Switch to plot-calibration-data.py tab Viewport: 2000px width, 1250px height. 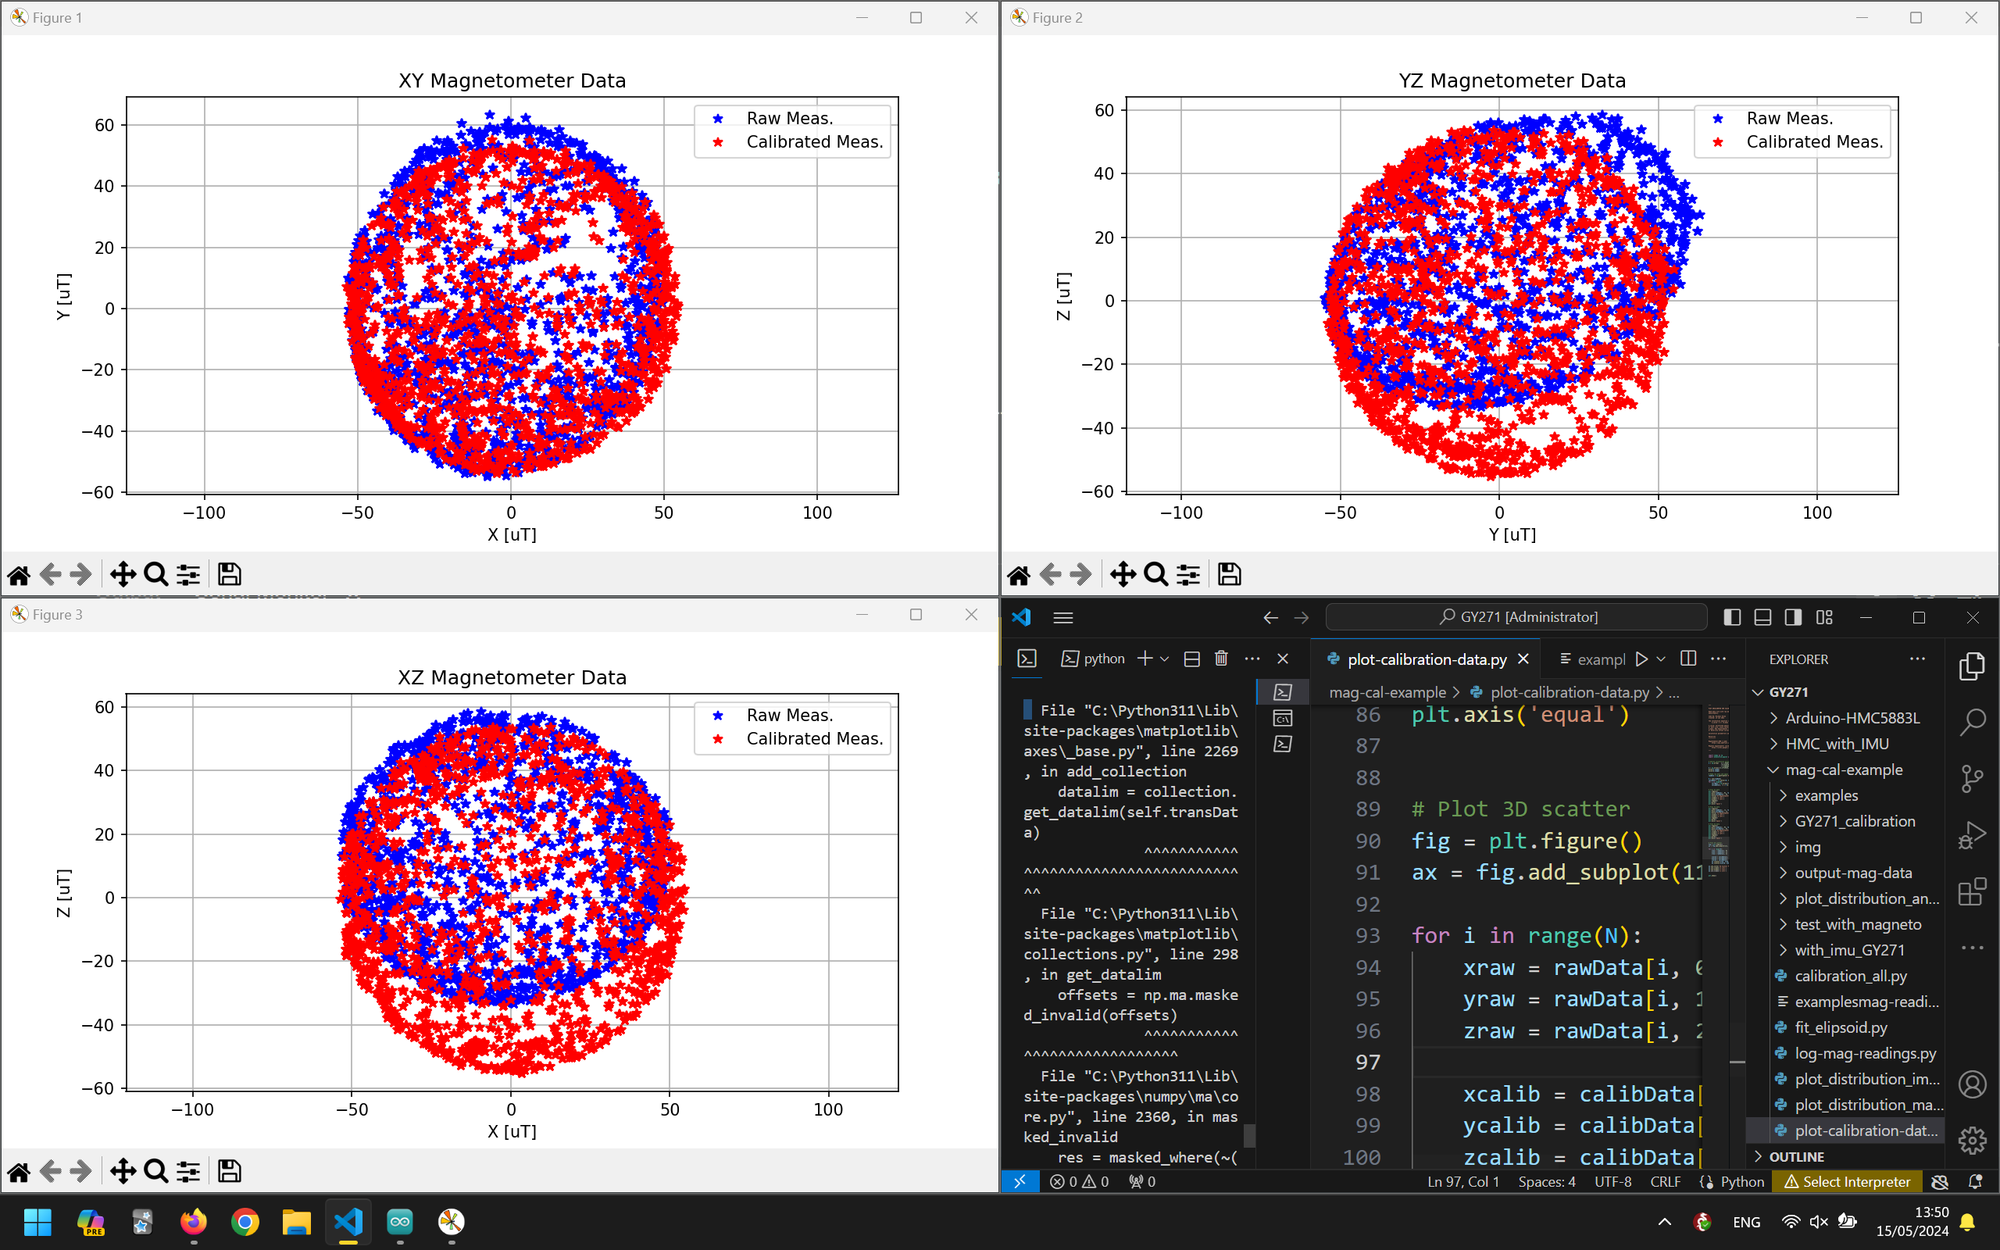coord(1426,659)
